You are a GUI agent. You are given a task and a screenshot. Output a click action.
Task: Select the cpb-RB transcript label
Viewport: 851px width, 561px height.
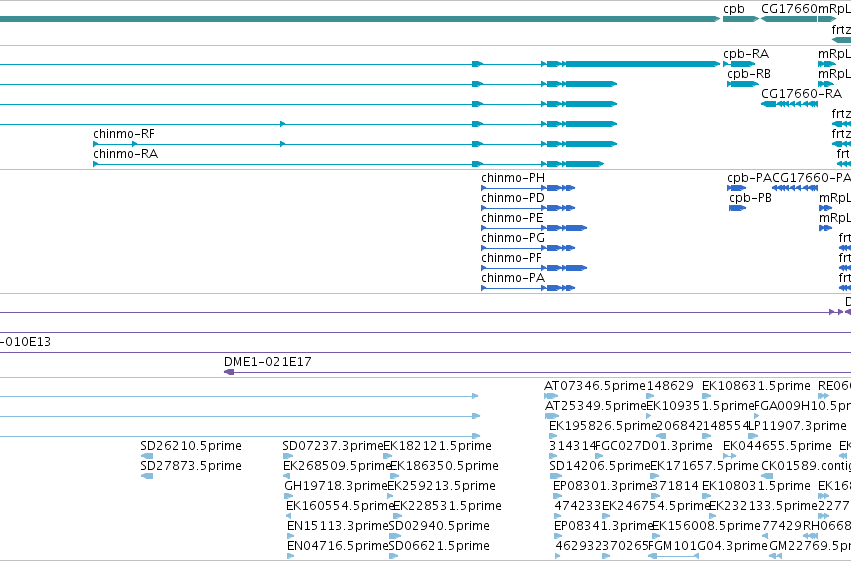(748, 74)
